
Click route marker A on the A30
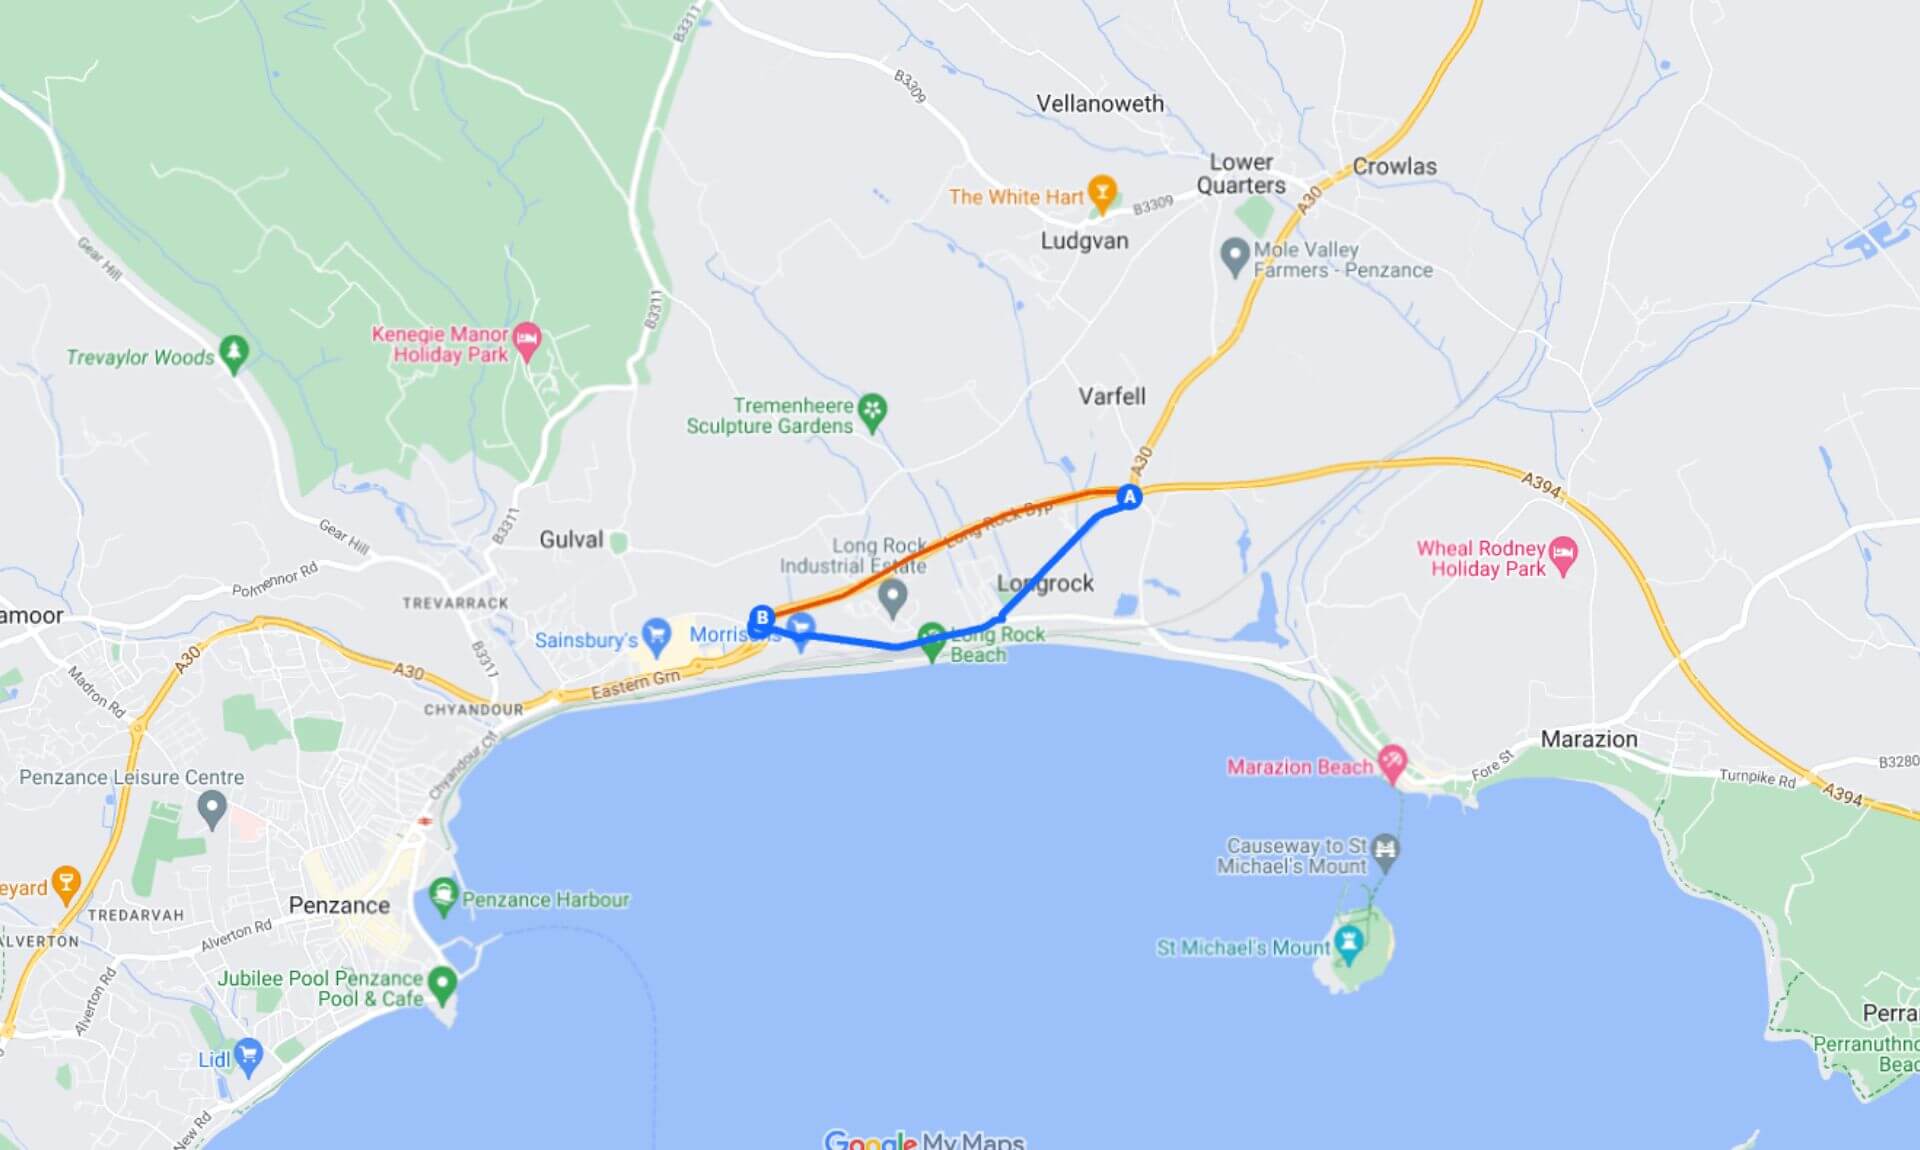pos(1130,497)
